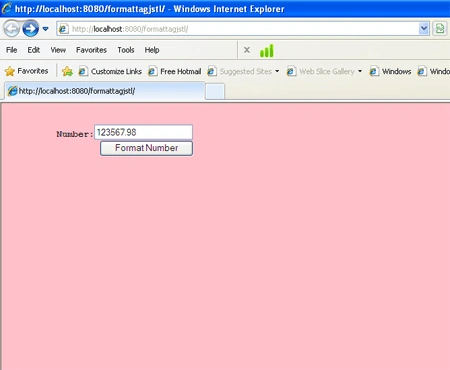Viewport: 450px width, 370px height.
Task: Click the Suggested Sites page icon
Action: coord(212,71)
